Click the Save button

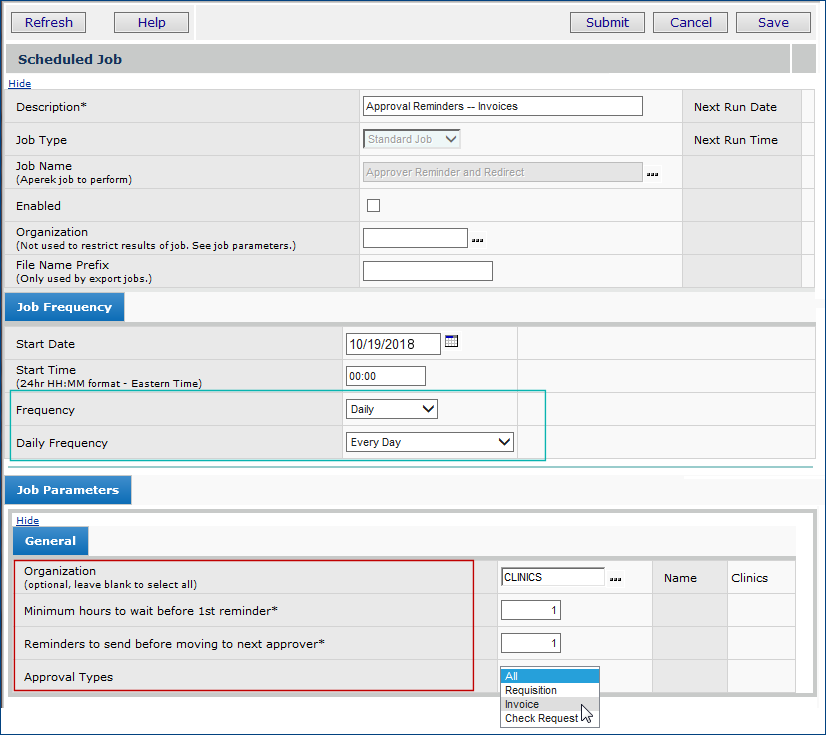click(x=772, y=22)
